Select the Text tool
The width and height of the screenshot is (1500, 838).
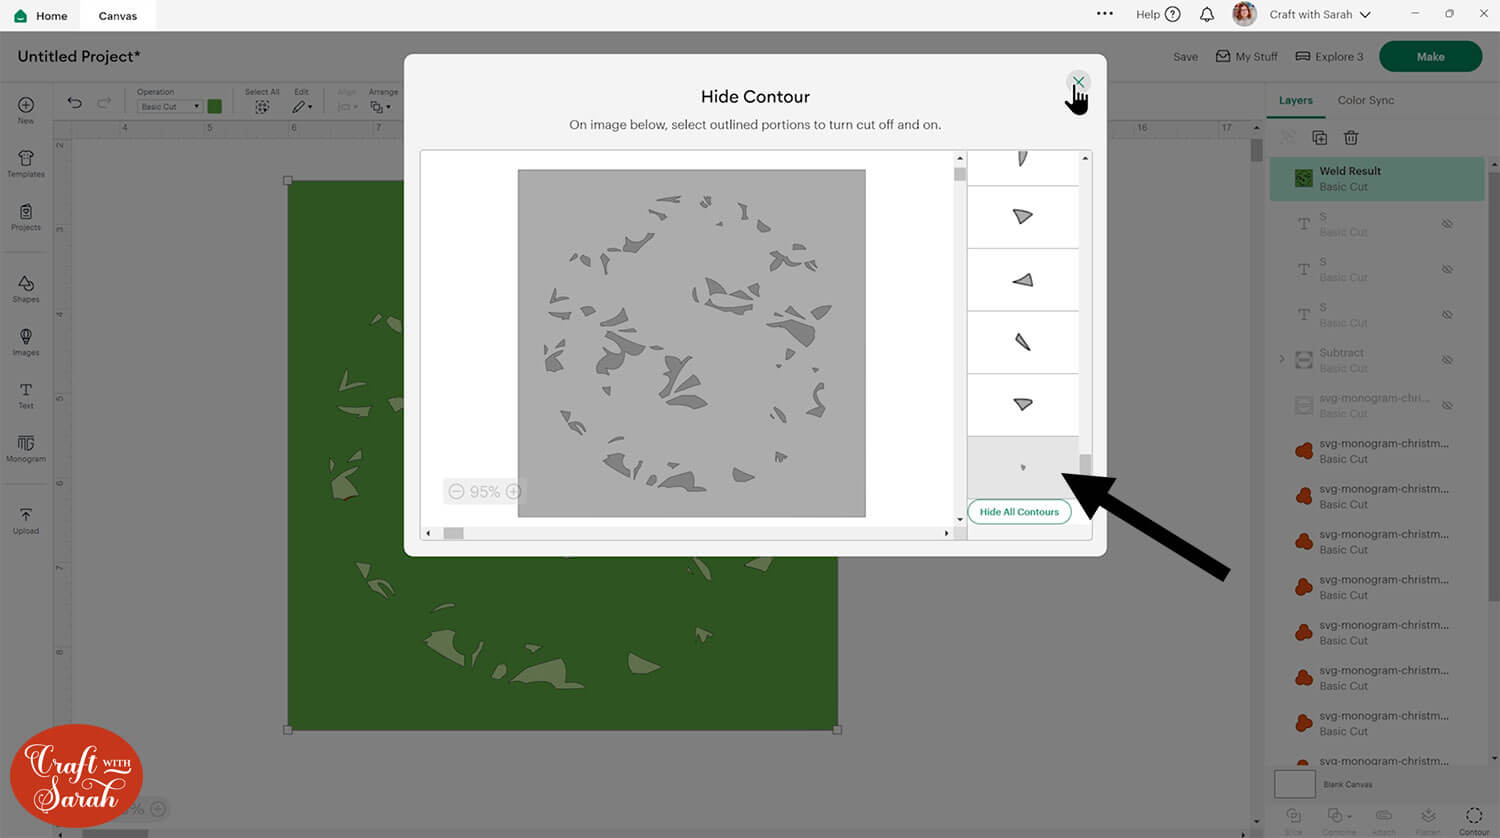point(26,396)
